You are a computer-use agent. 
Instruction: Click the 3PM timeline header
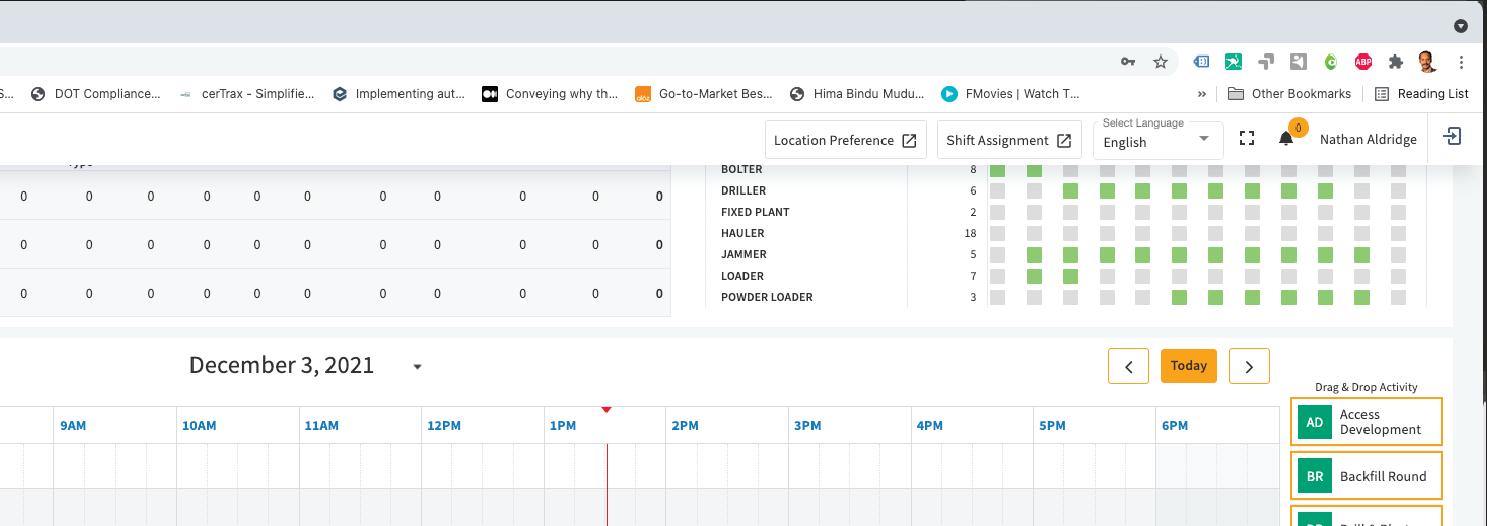point(808,426)
